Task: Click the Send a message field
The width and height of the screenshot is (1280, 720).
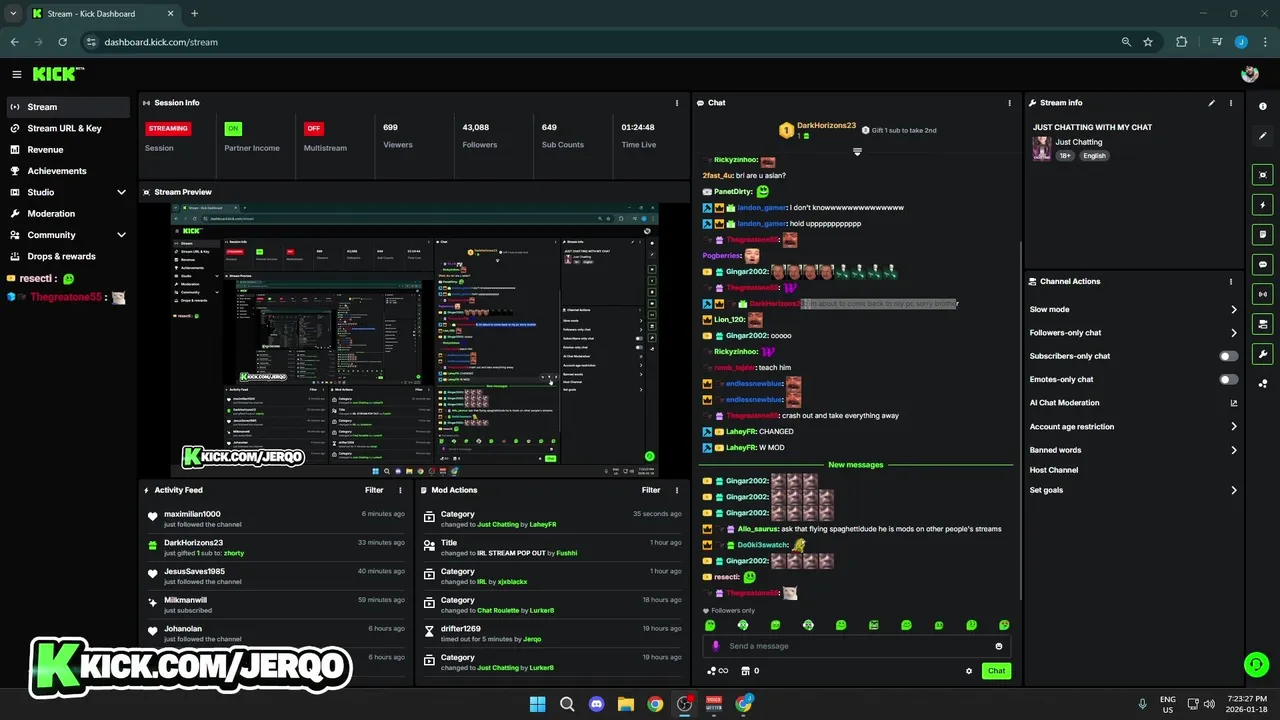Action: pos(857,646)
